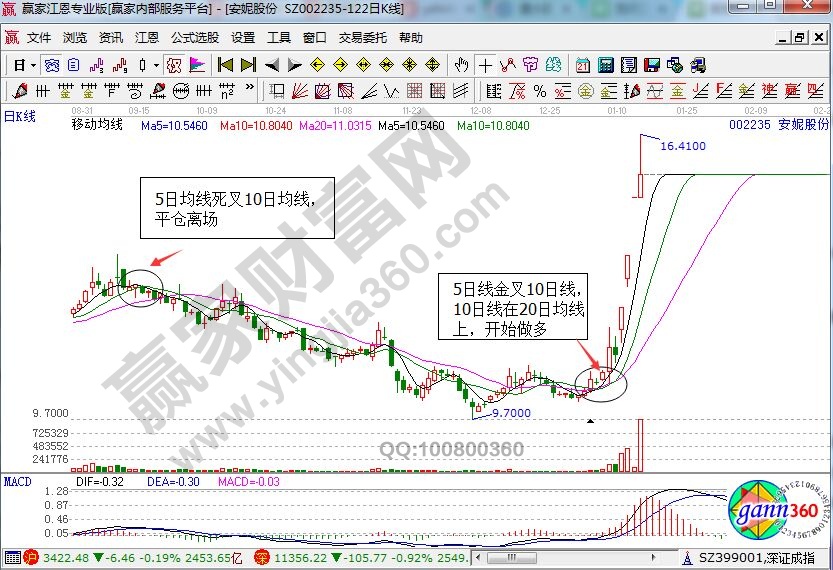
Task: Click the 移动均线 indicator label
Action: 97,125
